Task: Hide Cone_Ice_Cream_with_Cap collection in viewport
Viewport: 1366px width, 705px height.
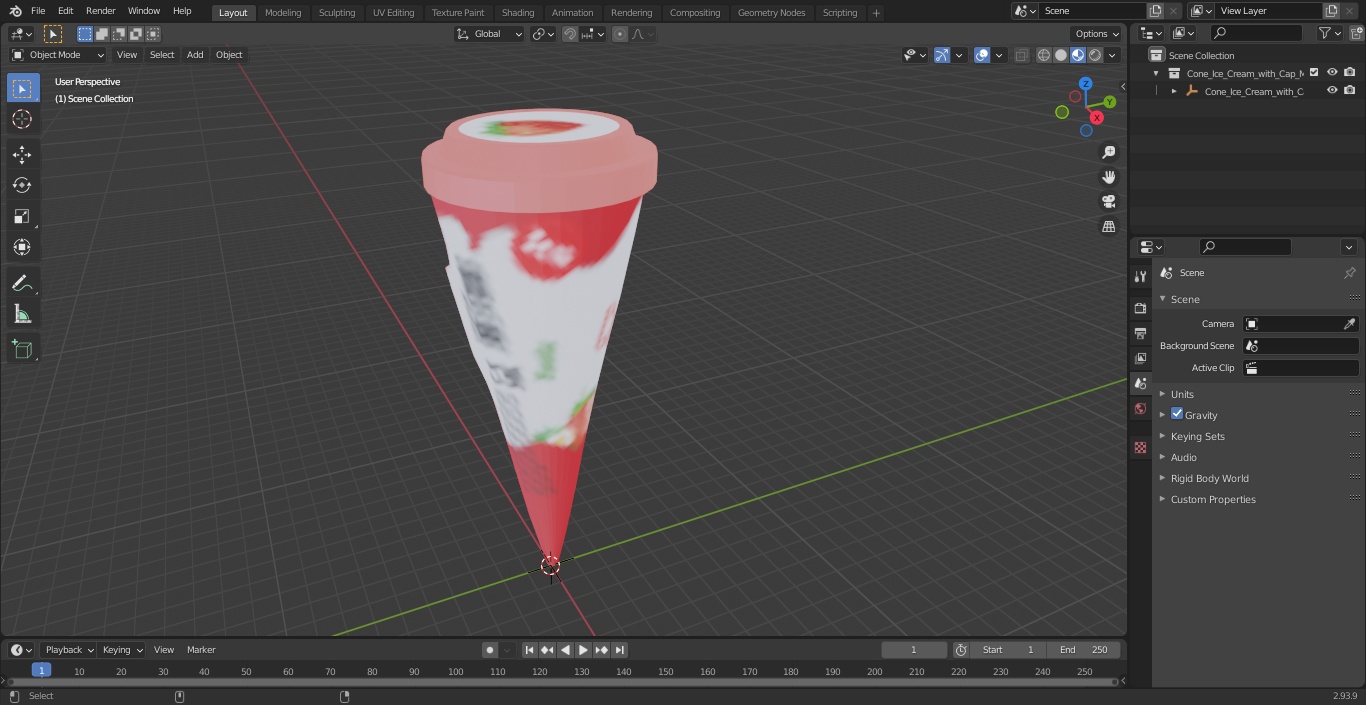Action: (x=1332, y=72)
